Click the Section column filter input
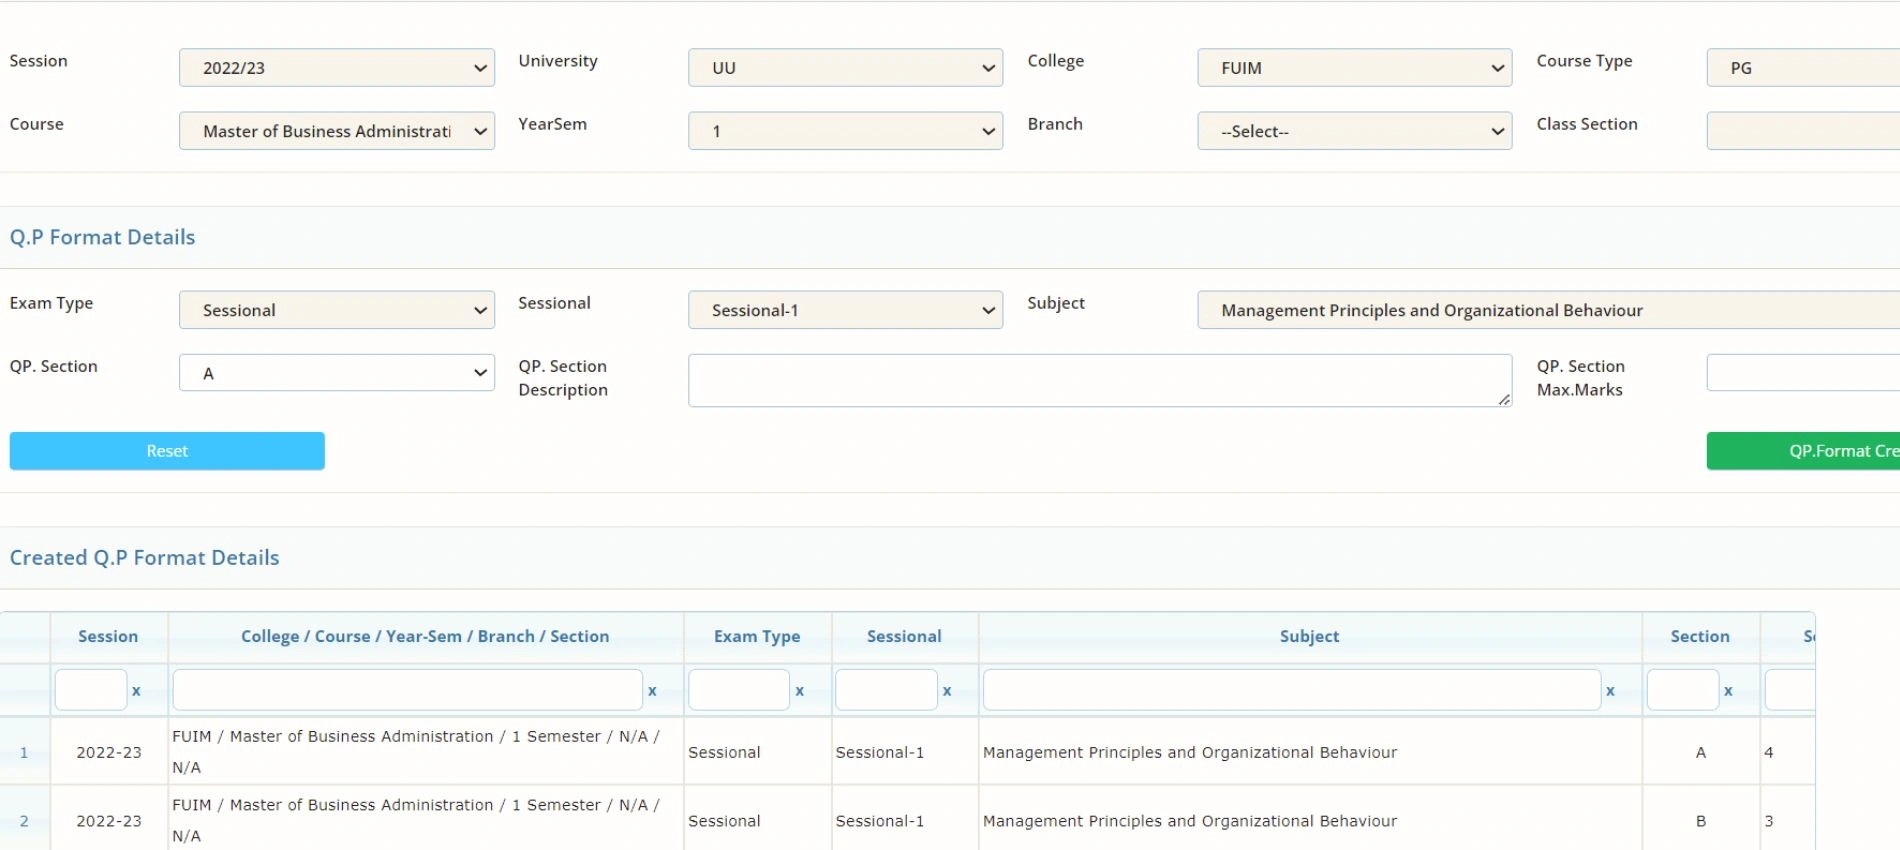Screen dimensions: 1900x850 pyautogui.click(x=1683, y=690)
